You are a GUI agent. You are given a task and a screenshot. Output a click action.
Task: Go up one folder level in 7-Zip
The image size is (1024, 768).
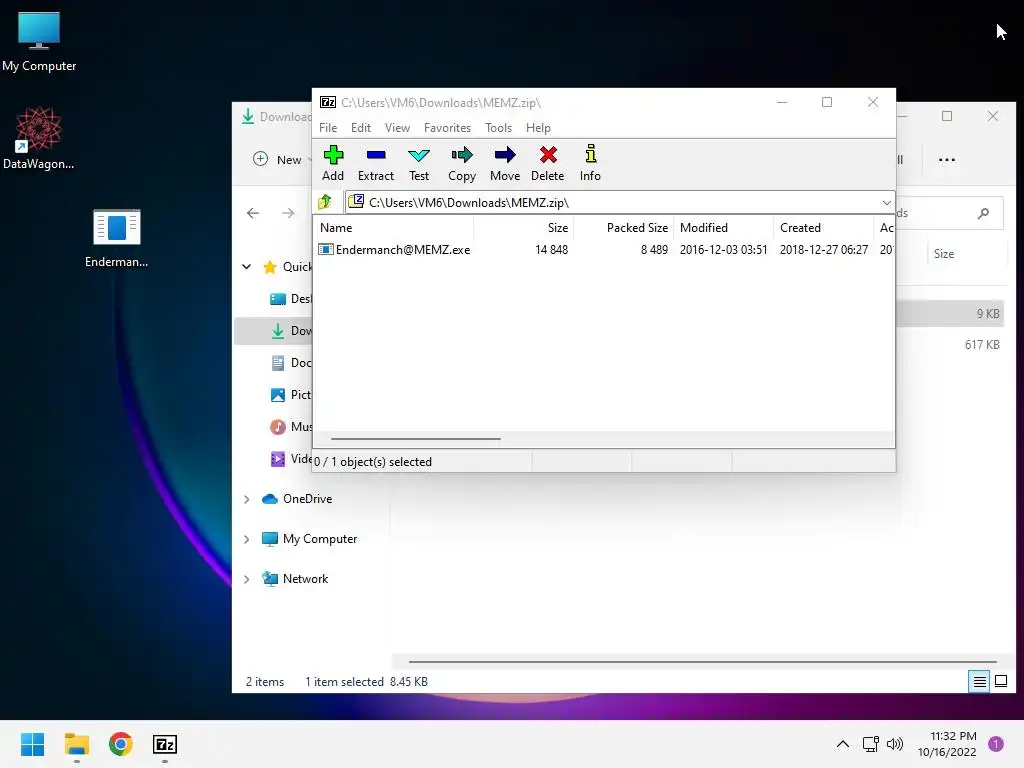pos(325,202)
